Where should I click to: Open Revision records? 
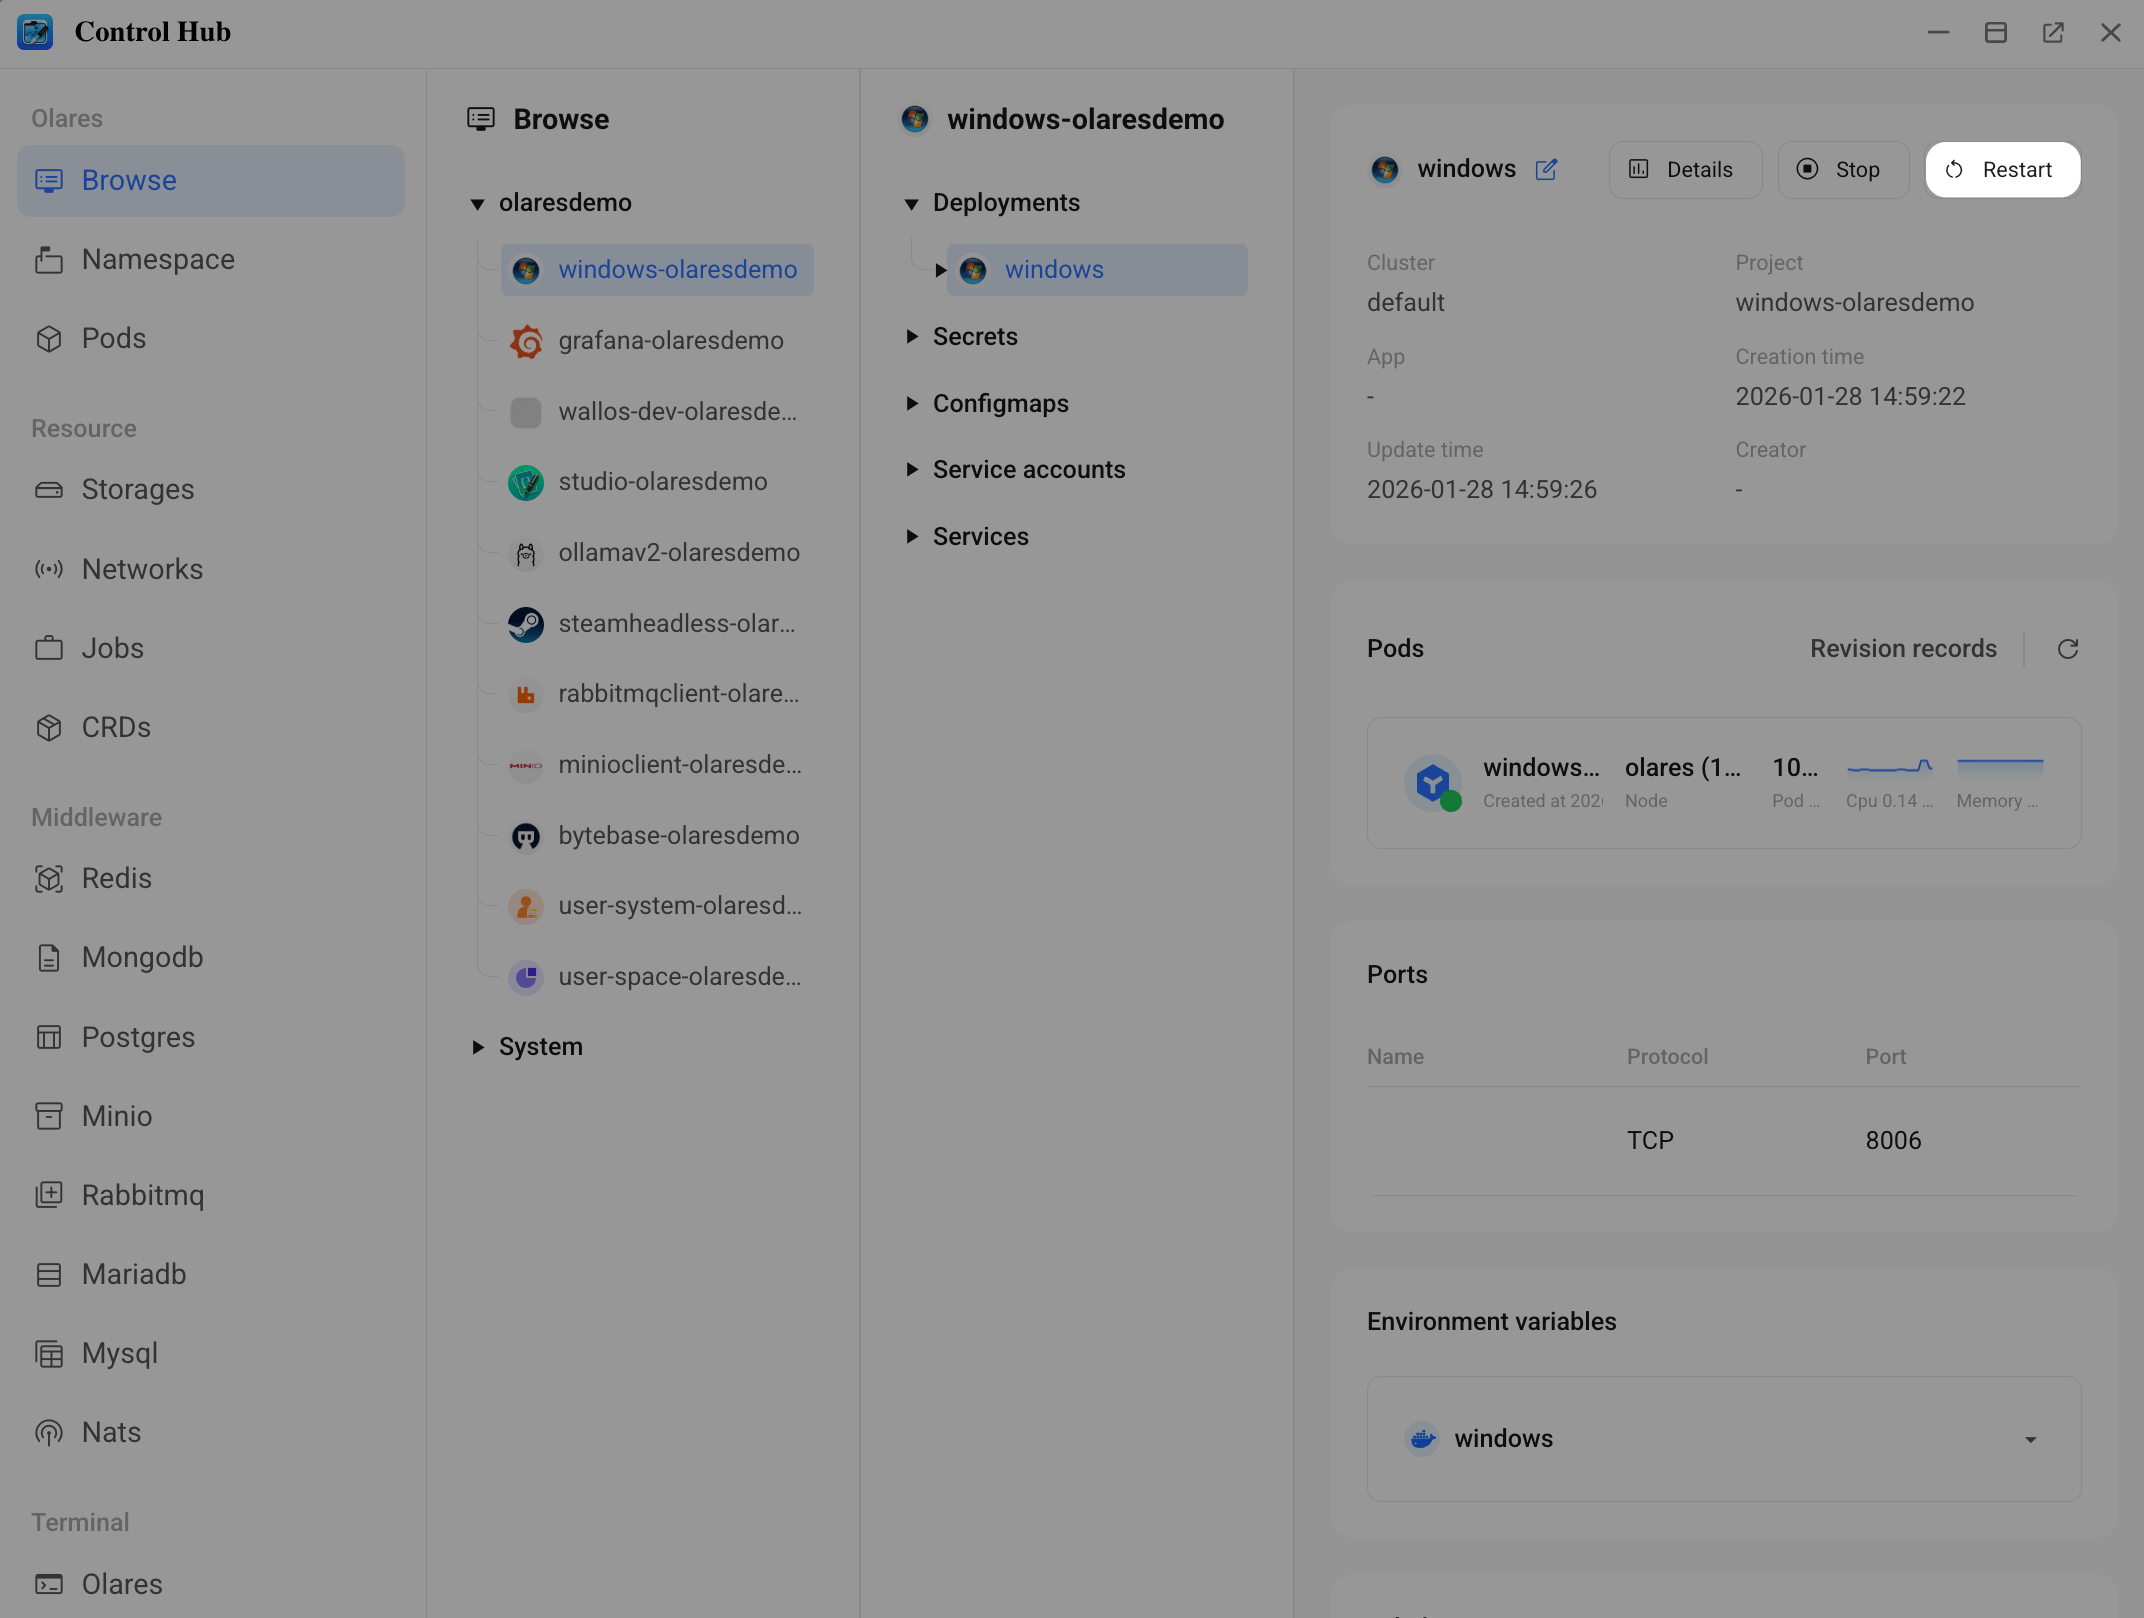[1902, 649]
